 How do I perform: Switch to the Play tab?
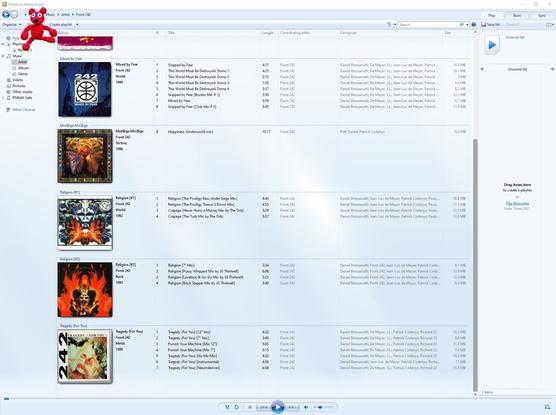point(492,15)
